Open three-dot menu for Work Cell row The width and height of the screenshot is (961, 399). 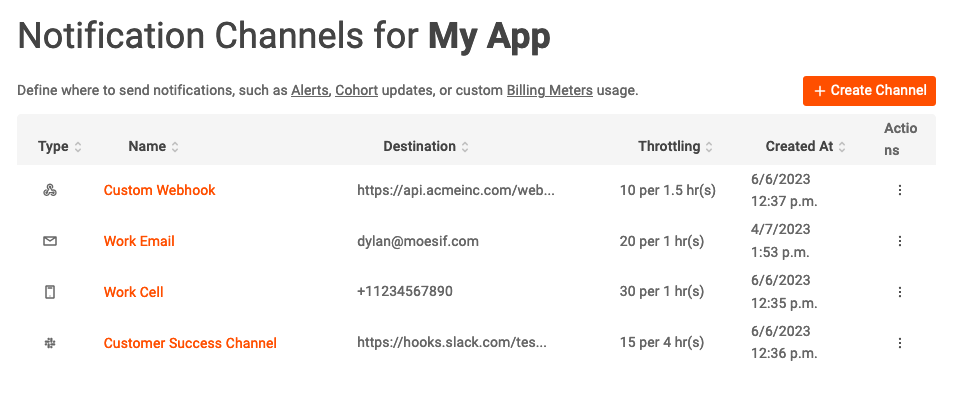coord(900,292)
